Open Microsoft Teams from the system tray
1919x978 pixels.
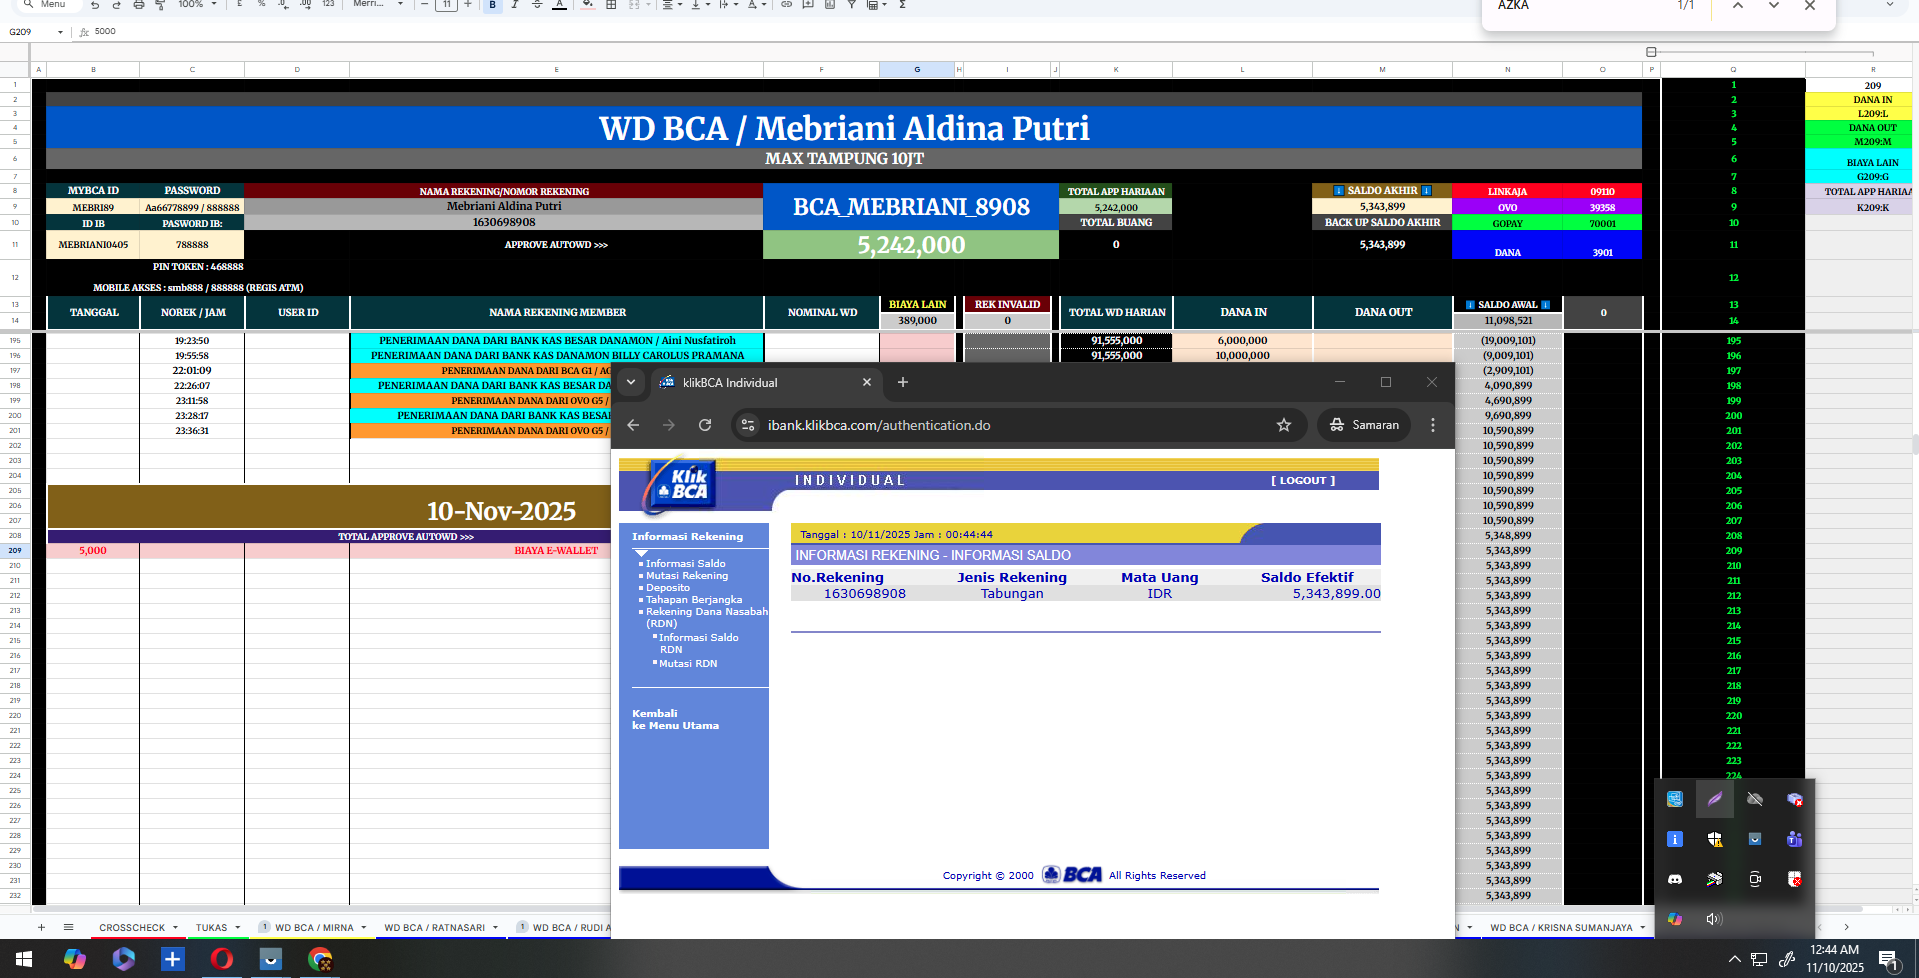point(1795,839)
